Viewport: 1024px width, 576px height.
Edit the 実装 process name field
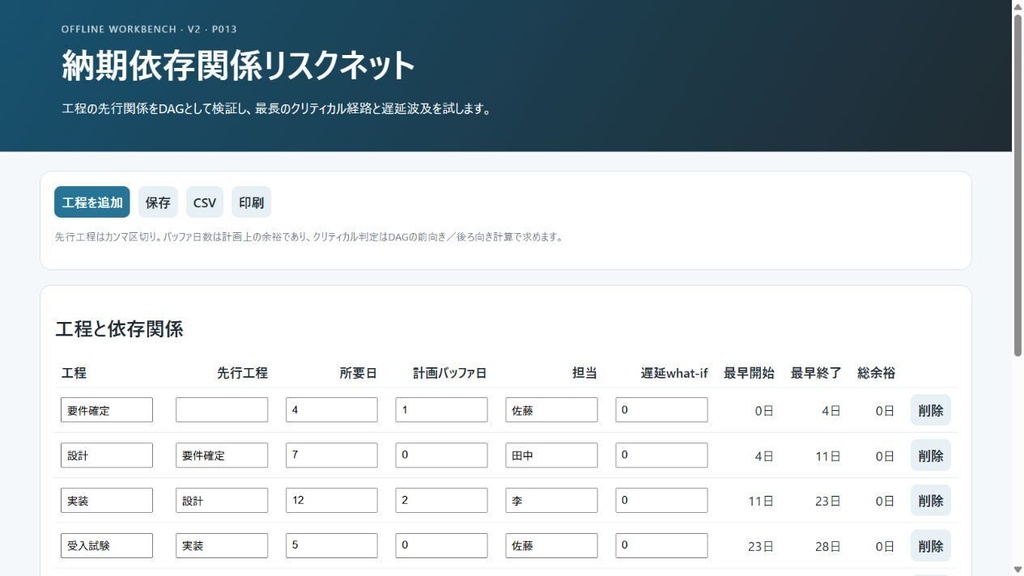click(x=106, y=500)
